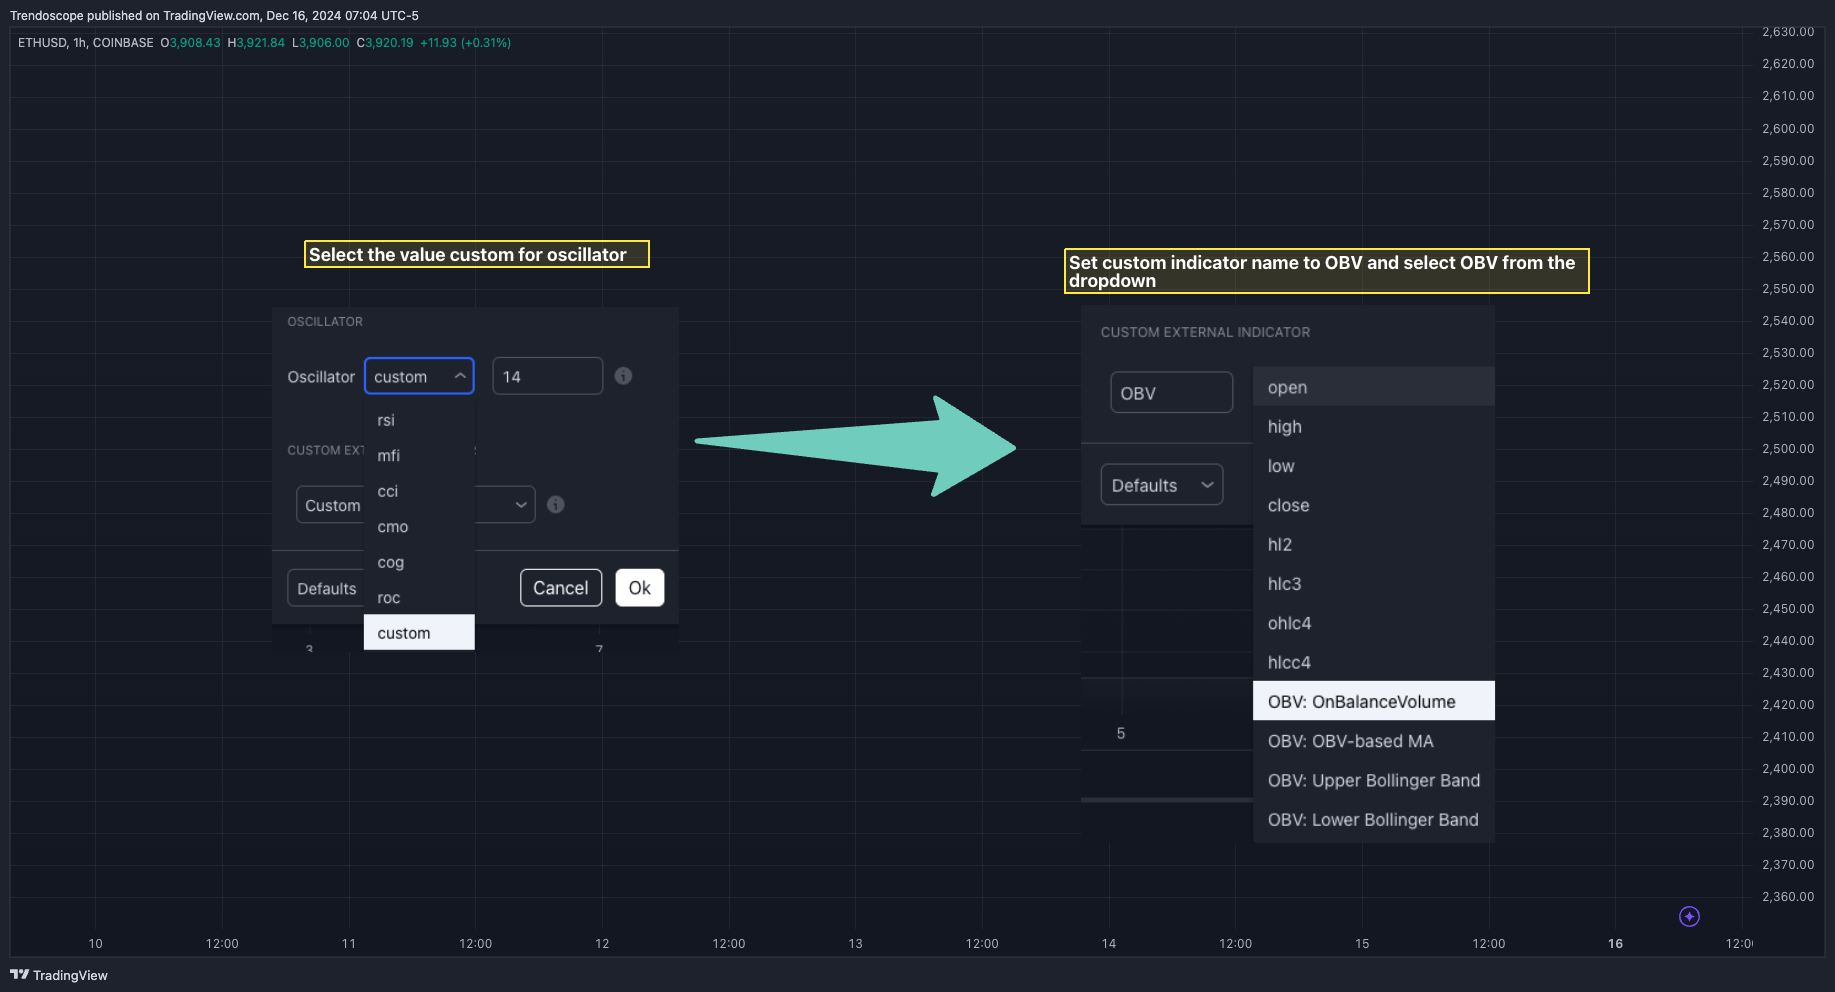Click the TradingView logo at bottom left
1835x992 pixels.
pyautogui.click(x=59, y=975)
